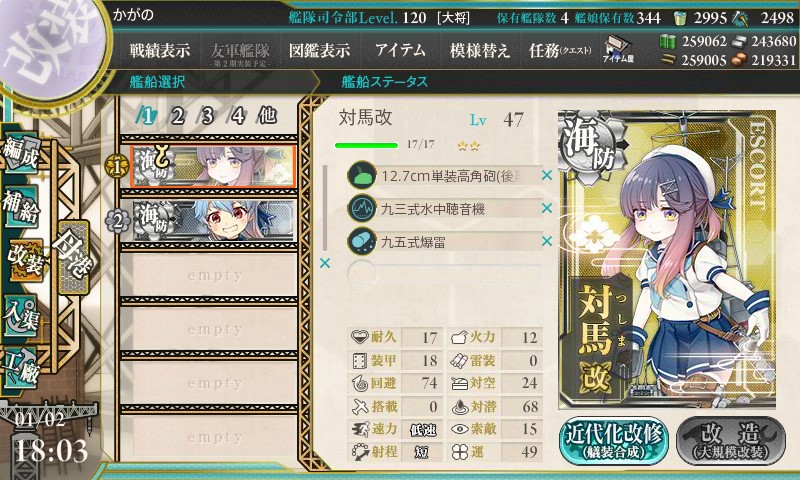Return to 母港 home port button
This screenshot has height=480, width=800.
click(74, 257)
